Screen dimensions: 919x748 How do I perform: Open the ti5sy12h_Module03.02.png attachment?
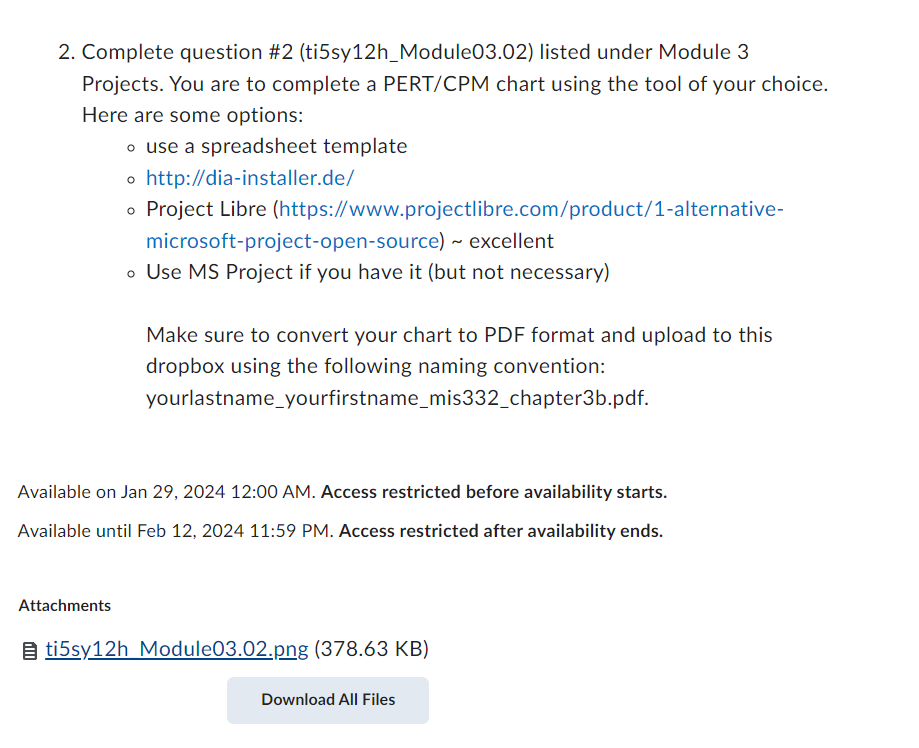pos(175,649)
